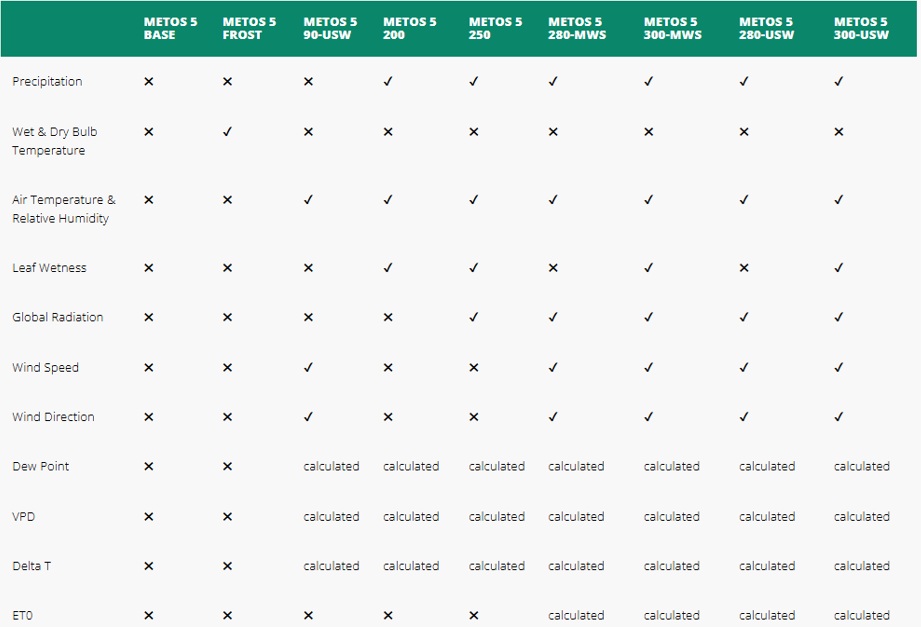Click the Wind Speed row label
Screen dimensions: 921x627
[x=45, y=367]
